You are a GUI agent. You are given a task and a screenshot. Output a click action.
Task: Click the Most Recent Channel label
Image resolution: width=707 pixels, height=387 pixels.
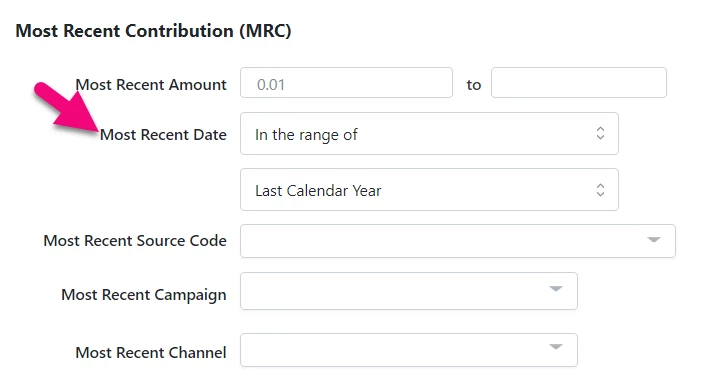(x=151, y=352)
